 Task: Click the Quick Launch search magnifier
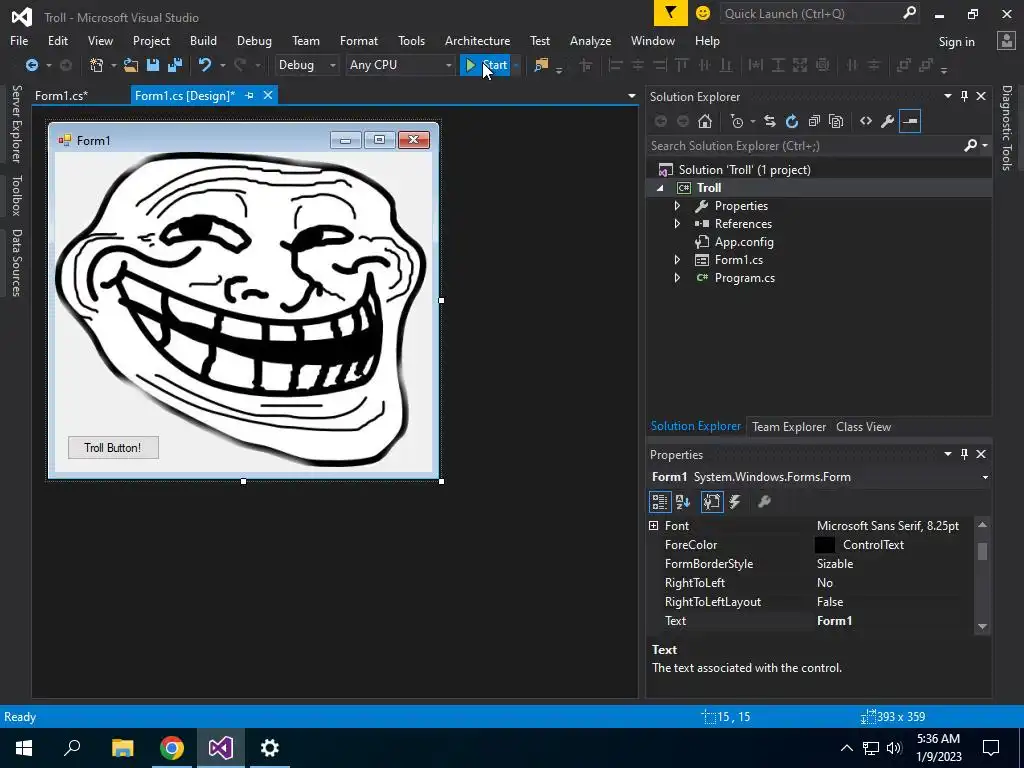point(909,13)
